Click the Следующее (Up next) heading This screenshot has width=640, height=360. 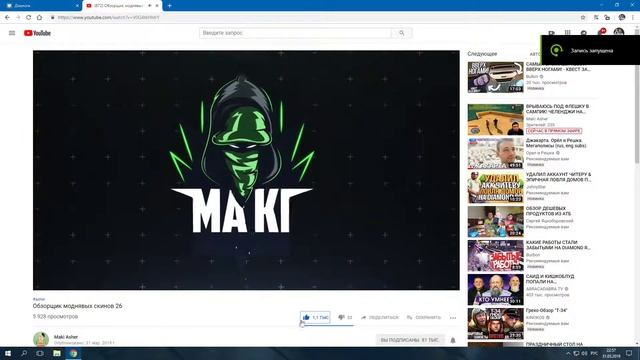(x=482, y=54)
